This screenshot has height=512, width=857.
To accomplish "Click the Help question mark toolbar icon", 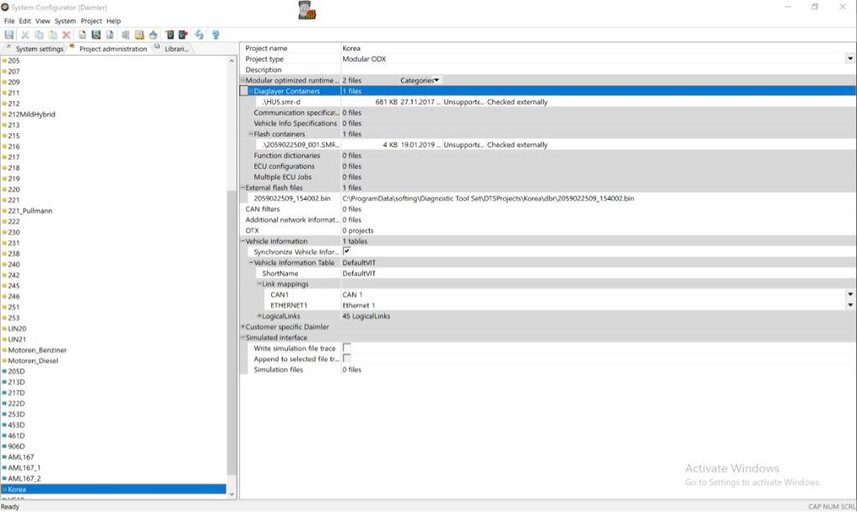I will (x=215, y=34).
